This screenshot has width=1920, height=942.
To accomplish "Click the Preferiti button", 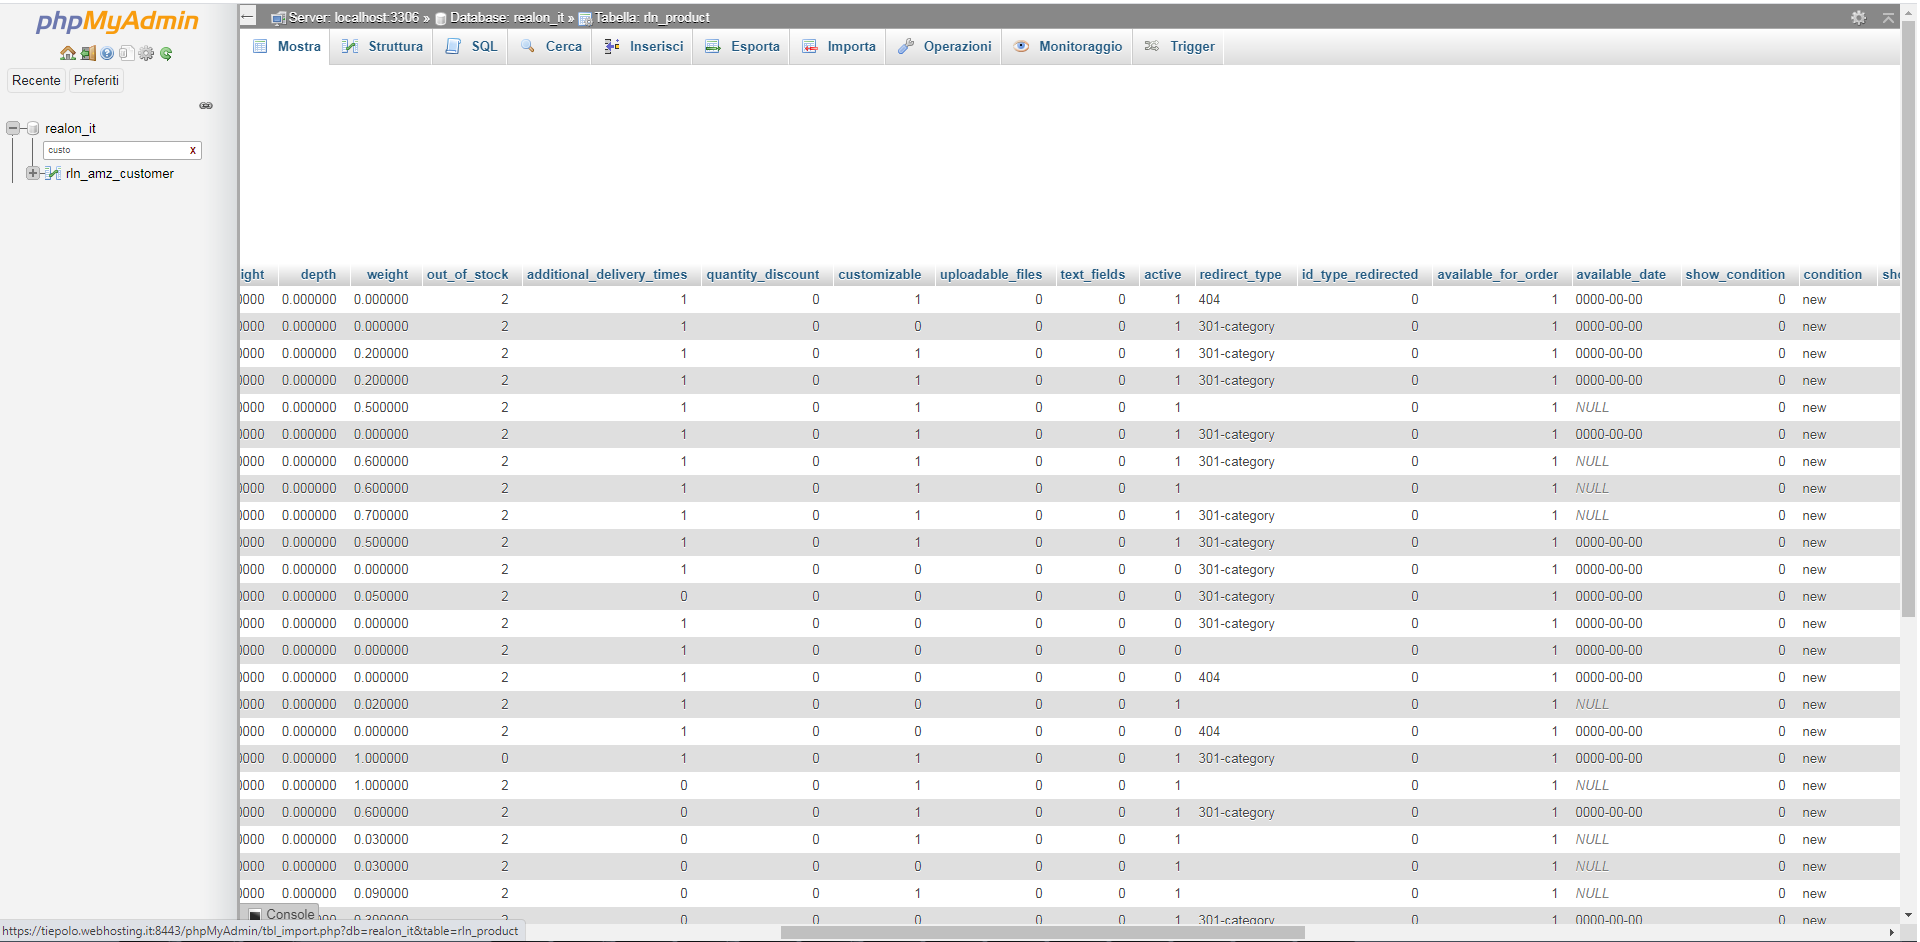I will (96, 80).
